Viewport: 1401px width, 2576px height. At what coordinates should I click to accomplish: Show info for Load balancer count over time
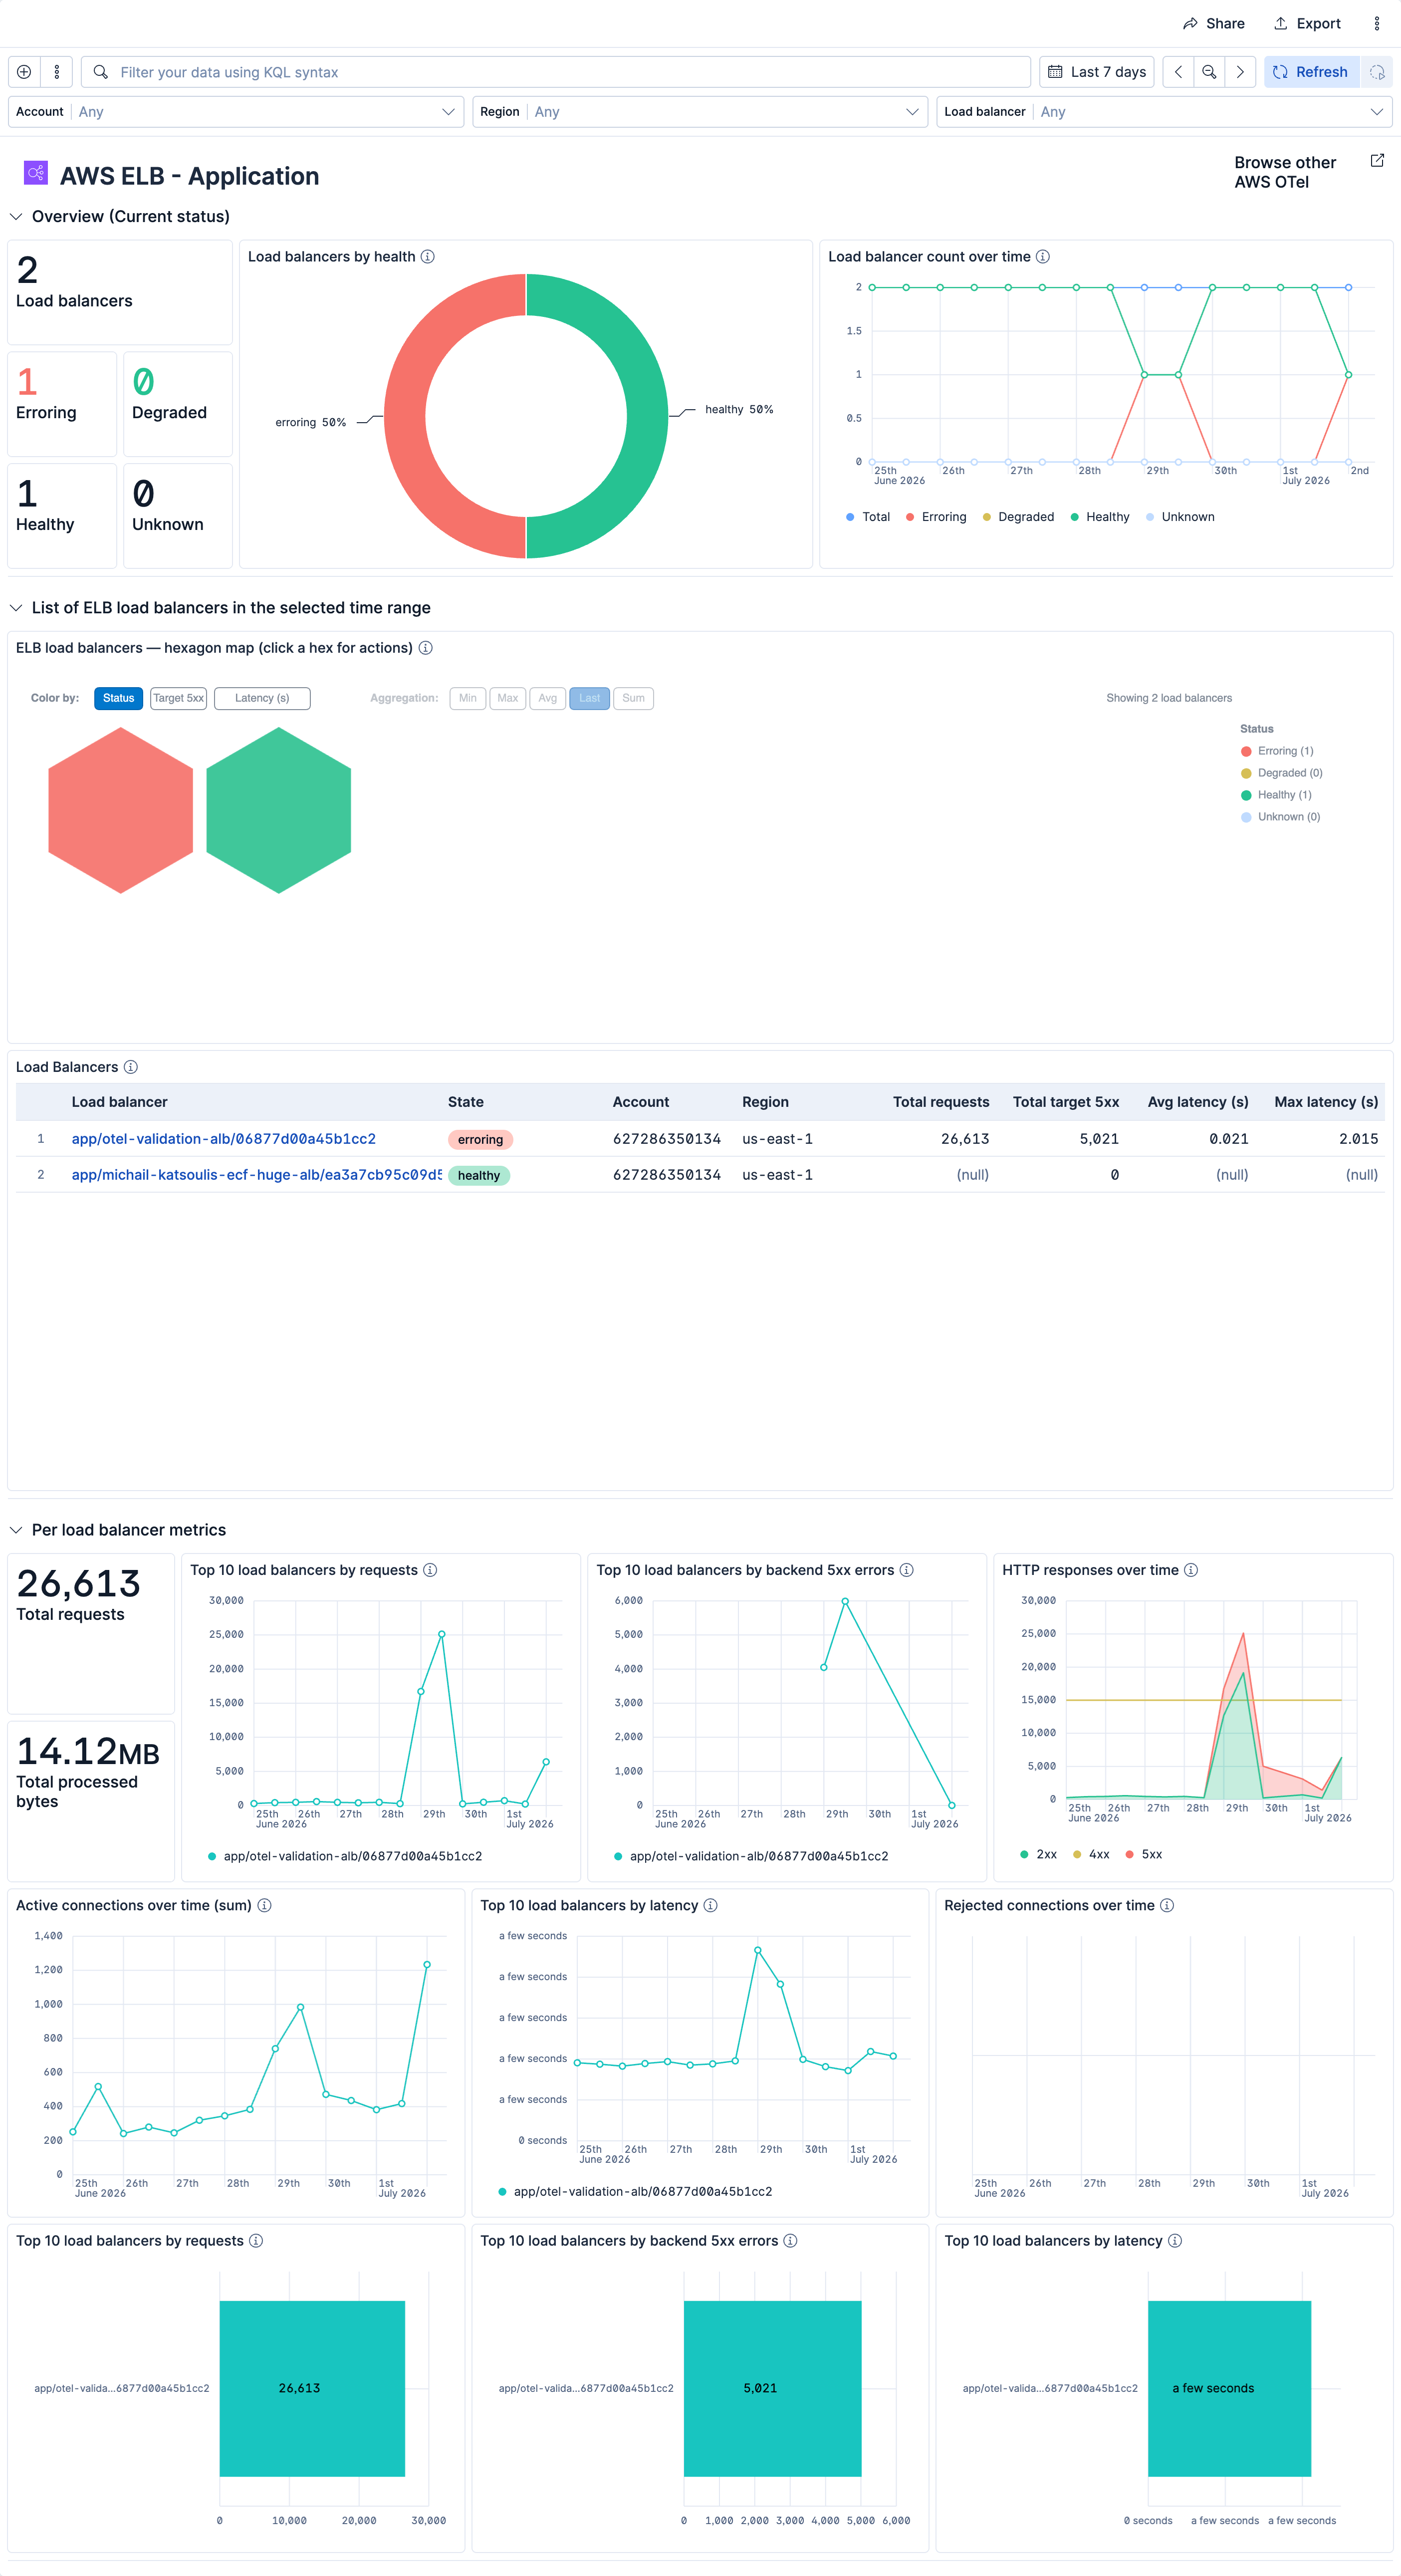pyautogui.click(x=1043, y=257)
